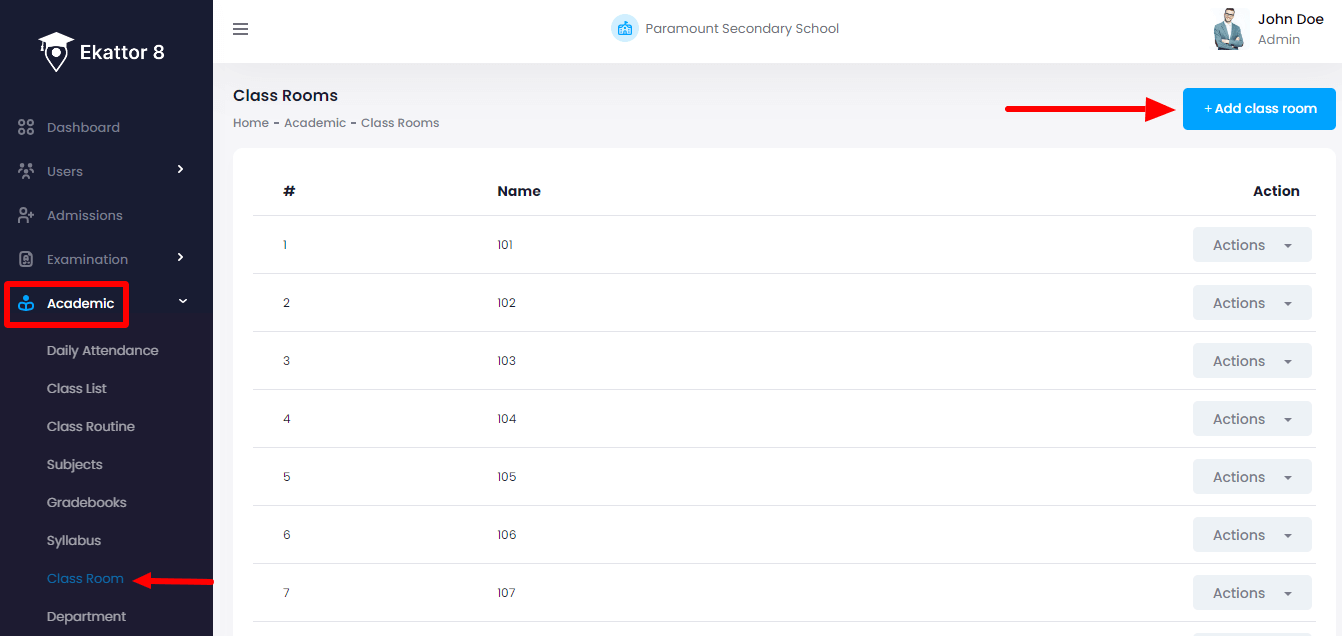This screenshot has width=1342, height=636.
Task: Expand the Users submenu chevron
Action: (180, 170)
